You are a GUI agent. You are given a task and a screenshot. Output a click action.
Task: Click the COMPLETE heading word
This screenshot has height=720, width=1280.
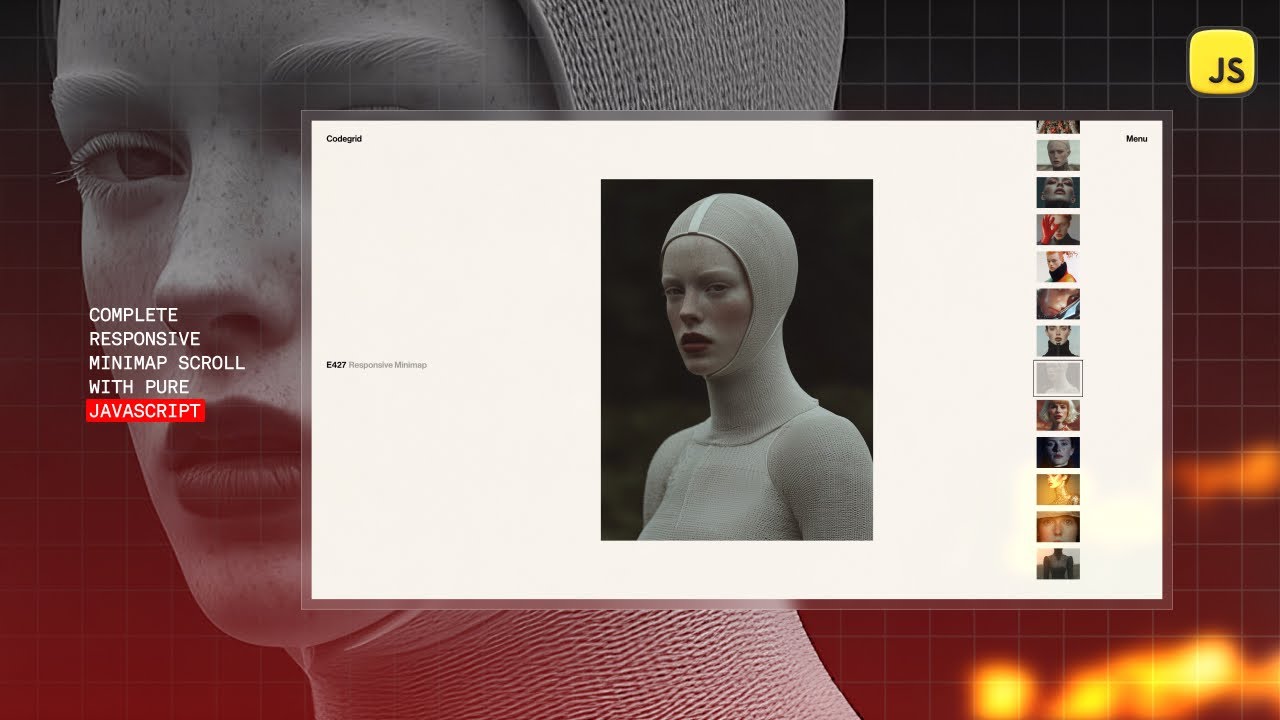[x=133, y=315]
